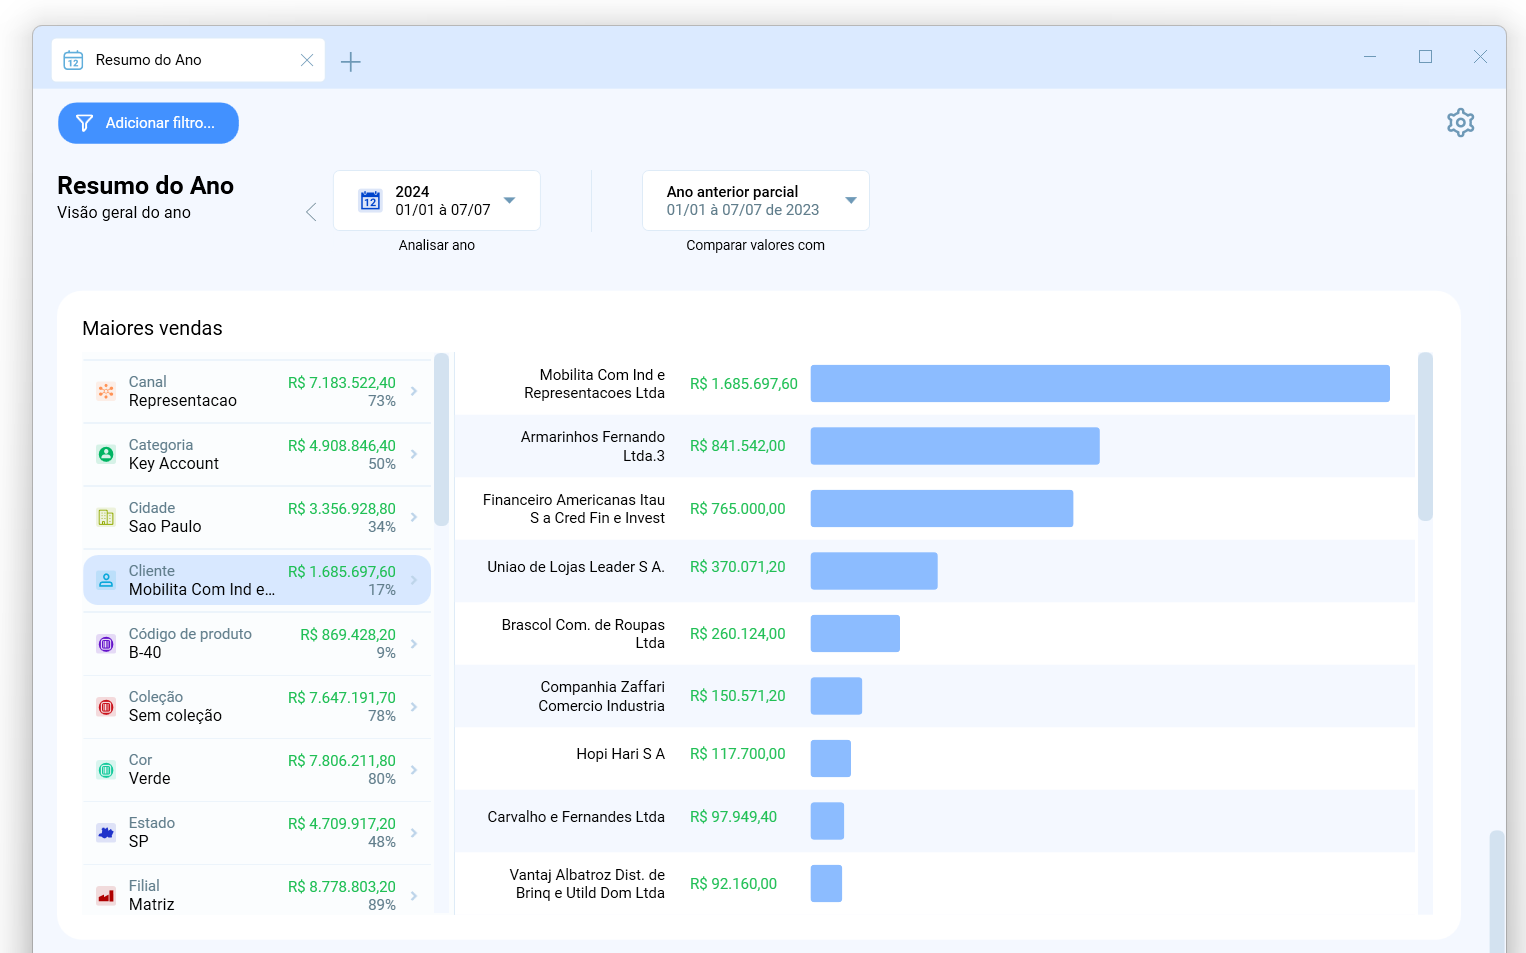The image size is (1526, 953).
Task: Click the Cor row icon
Action: [106, 769]
